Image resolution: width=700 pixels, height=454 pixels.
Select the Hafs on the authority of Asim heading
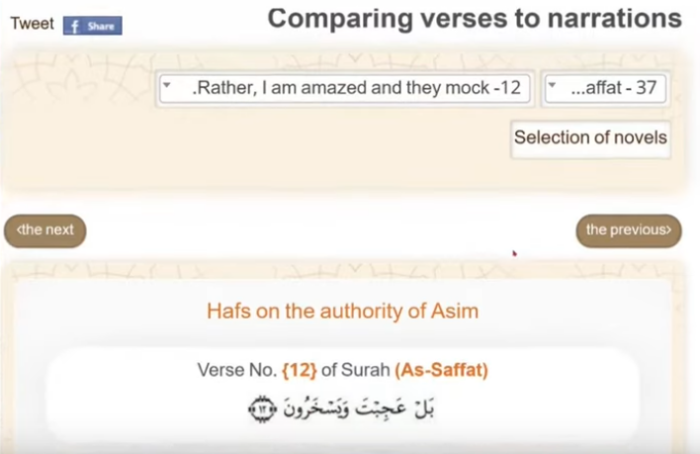point(342,311)
